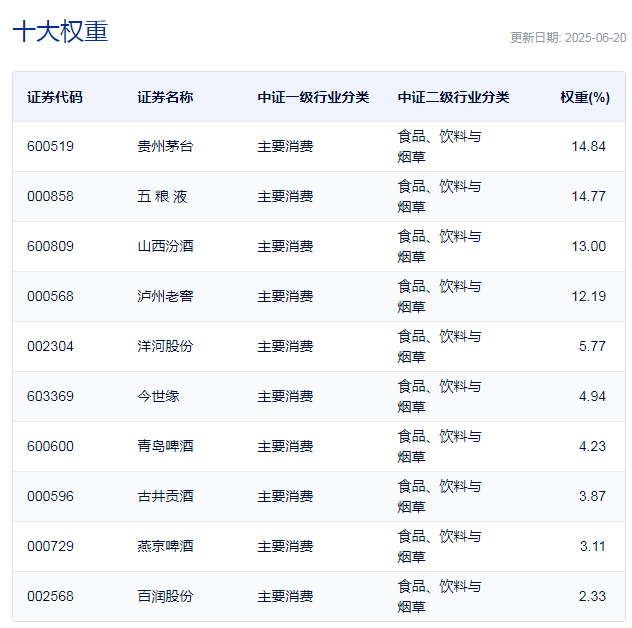The height and width of the screenshot is (628, 632).
Task: Click 食品、饮料与烟草 in the 燕京啤酒 row
Action: click(x=439, y=546)
